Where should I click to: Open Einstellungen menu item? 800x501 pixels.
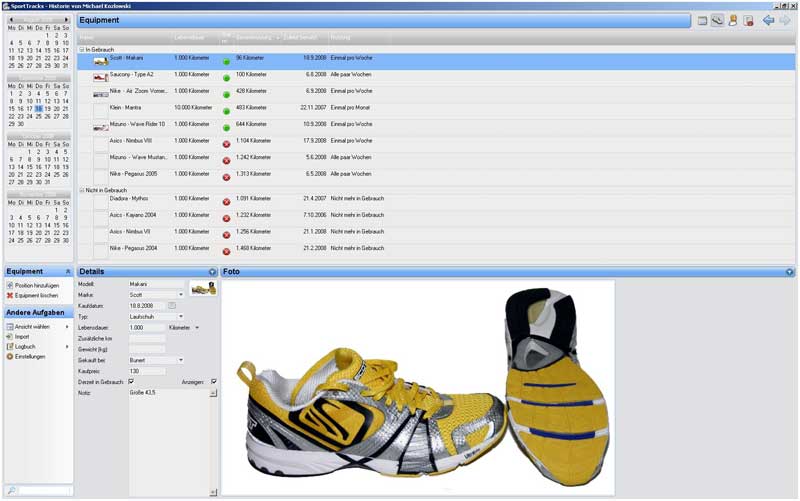pyautogui.click(x=30, y=357)
